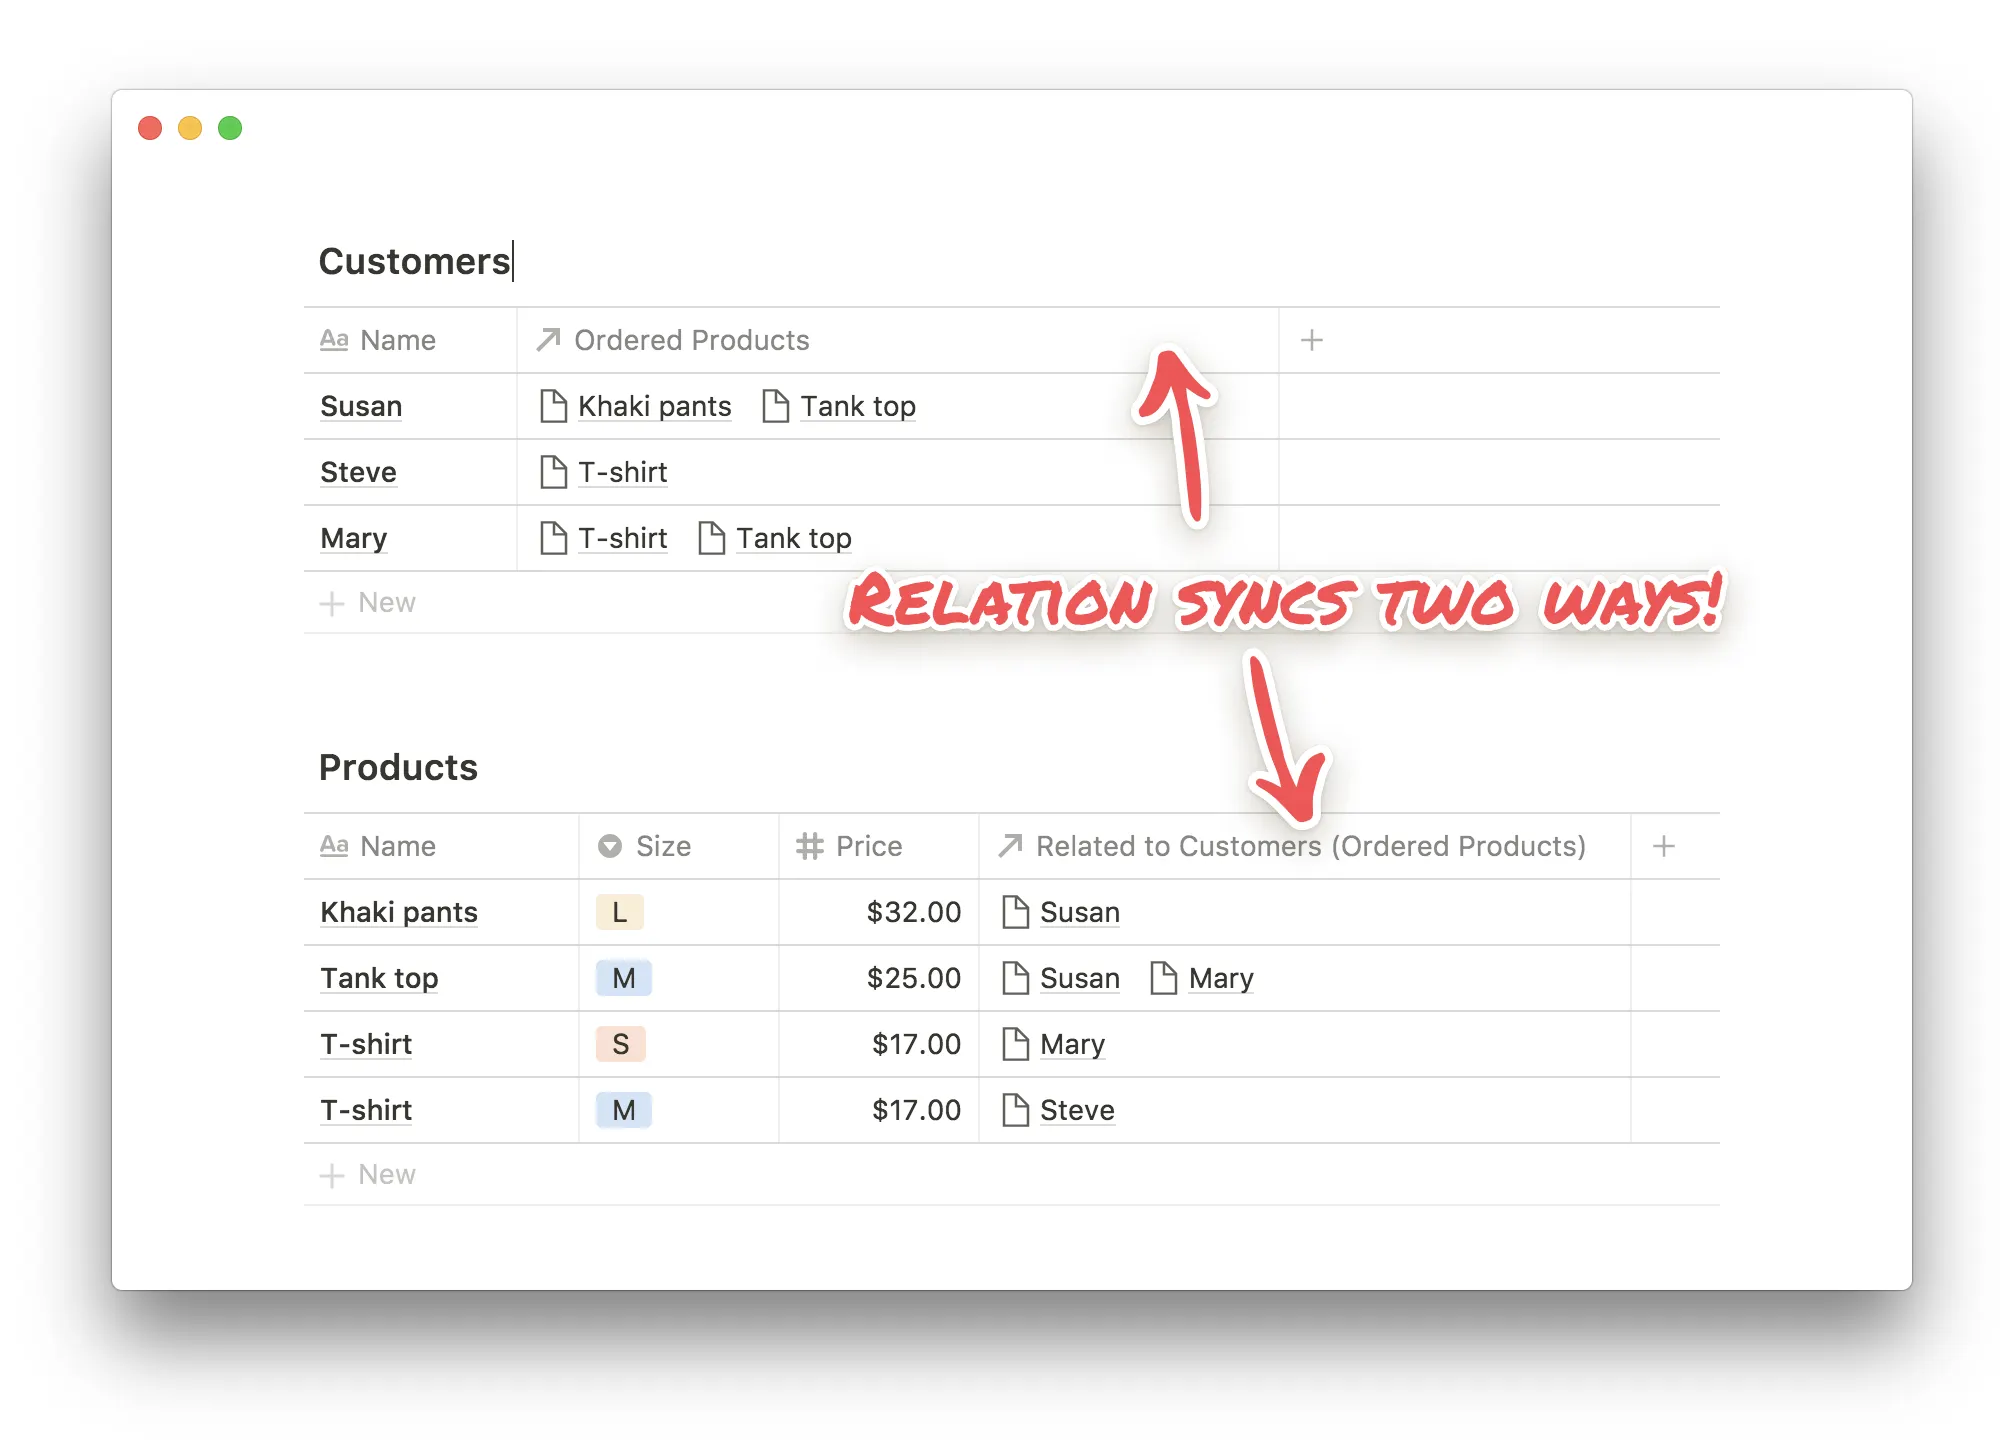Select the S size tag for T-shirt

coord(620,1045)
